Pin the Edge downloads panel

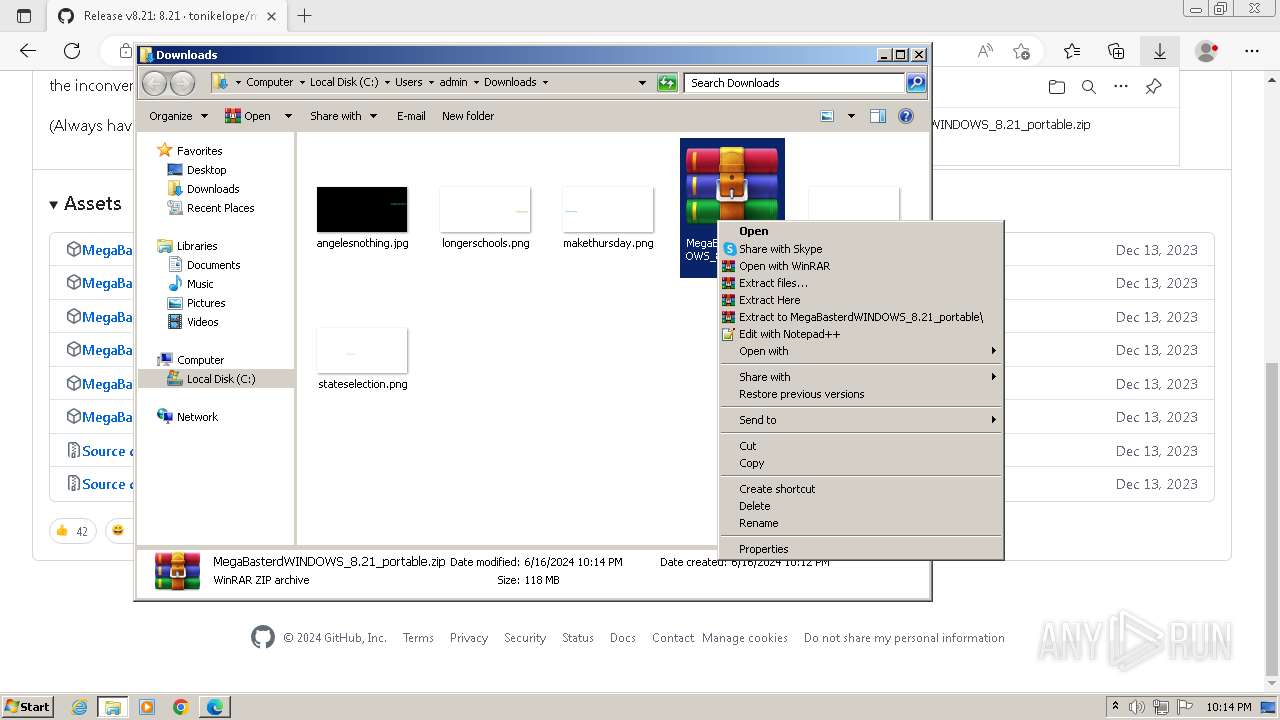[x=1153, y=87]
